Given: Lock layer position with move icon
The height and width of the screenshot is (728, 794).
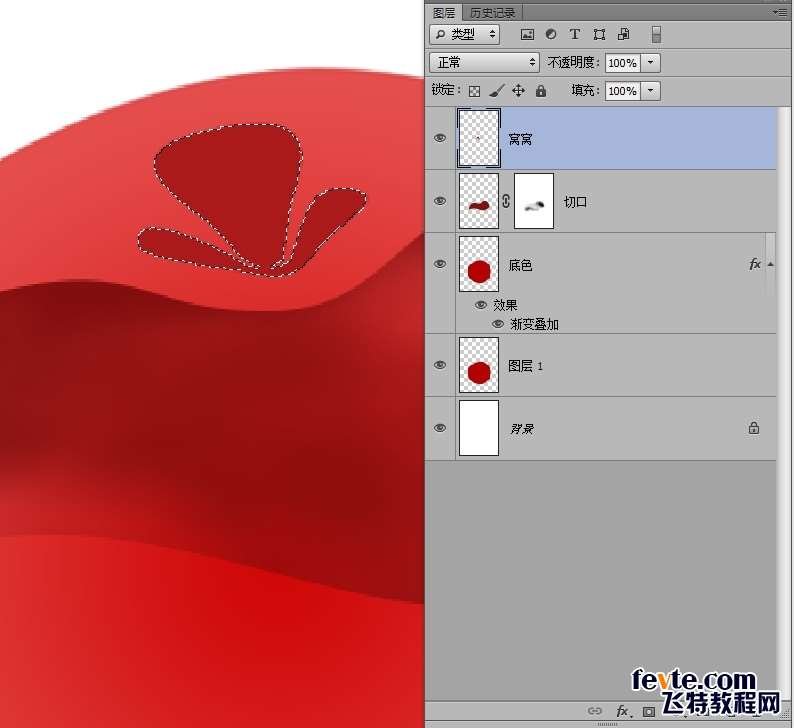Looking at the screenshot, I should click(x=518, y=91).
